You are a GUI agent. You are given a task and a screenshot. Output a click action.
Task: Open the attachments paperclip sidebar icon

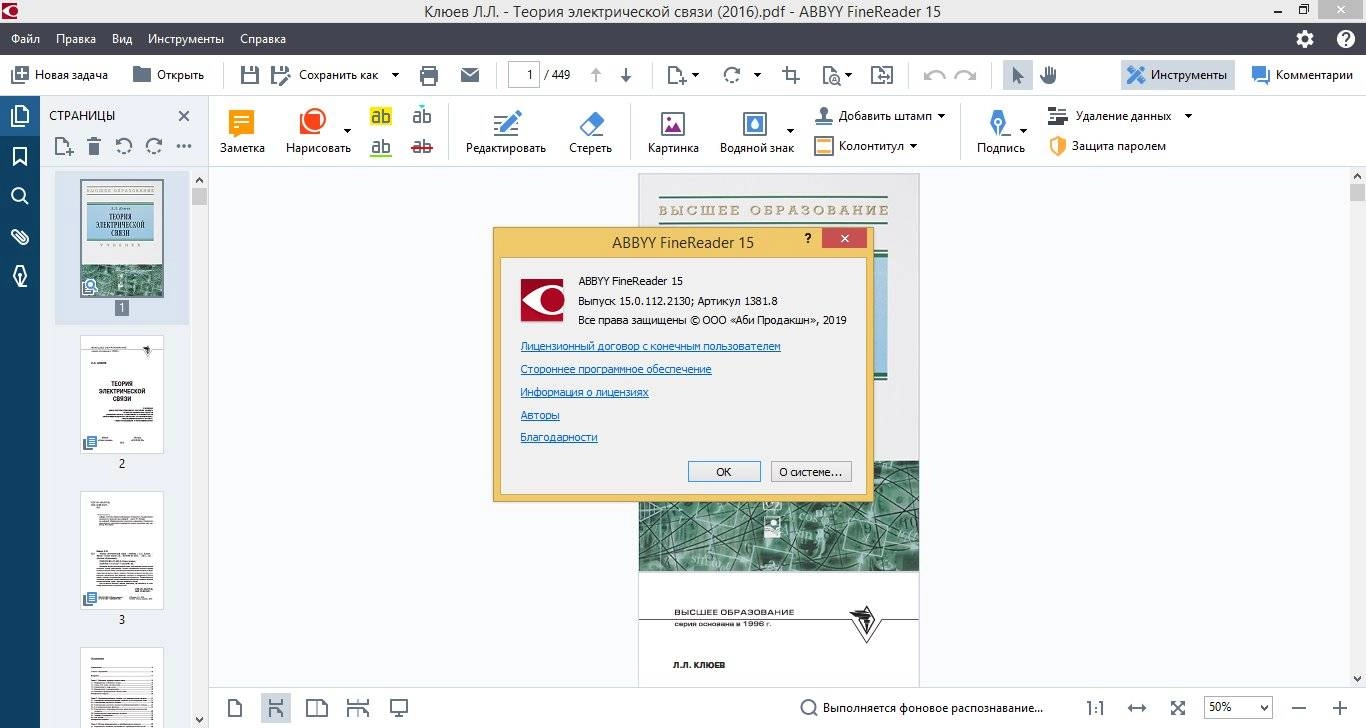tap(20, 236)
